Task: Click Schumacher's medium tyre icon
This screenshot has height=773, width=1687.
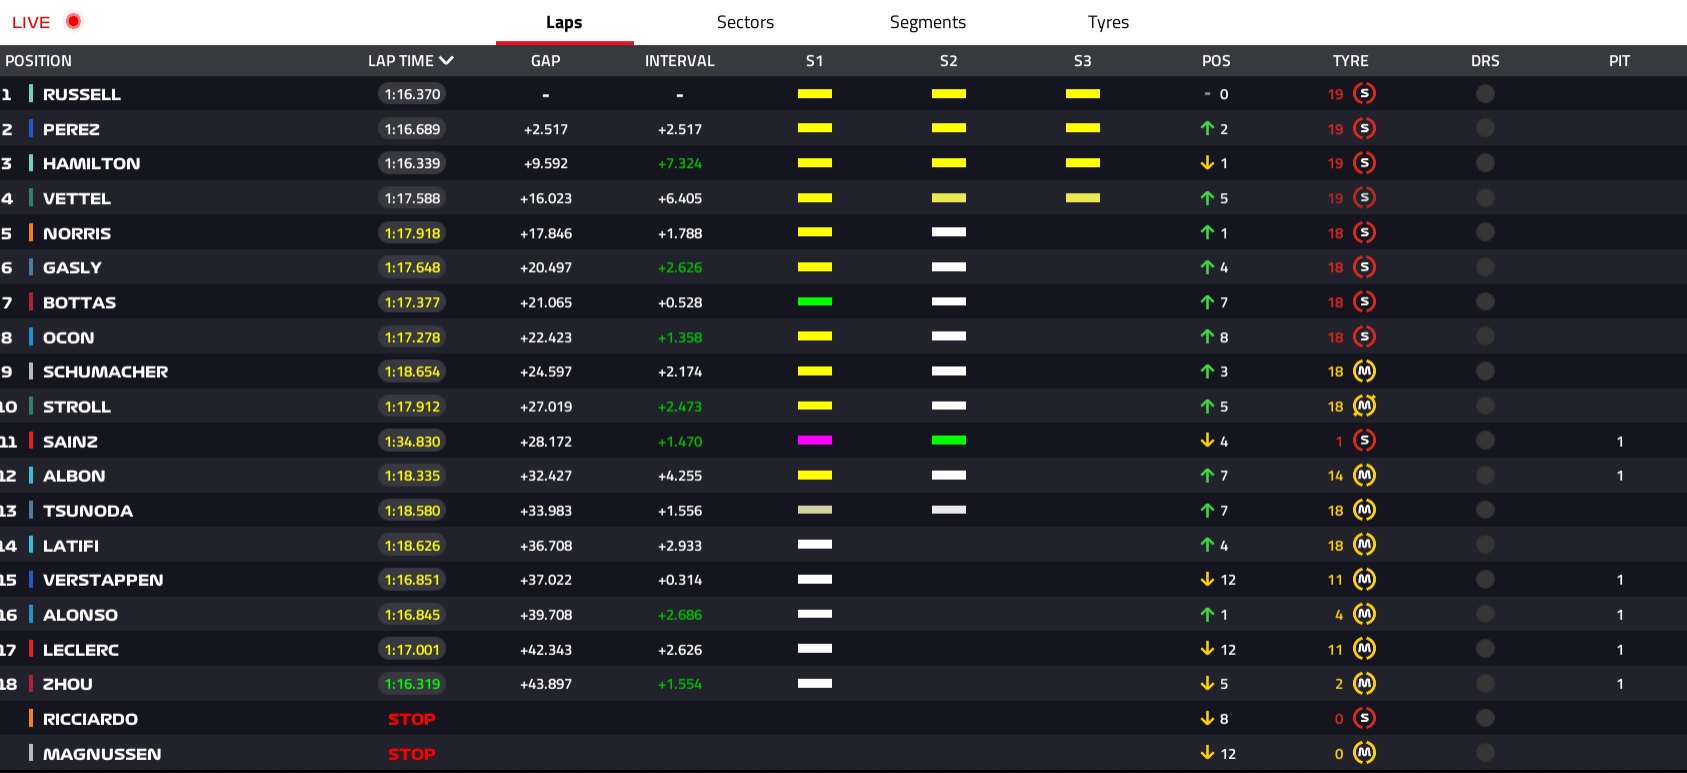Action: (1364, 371)
